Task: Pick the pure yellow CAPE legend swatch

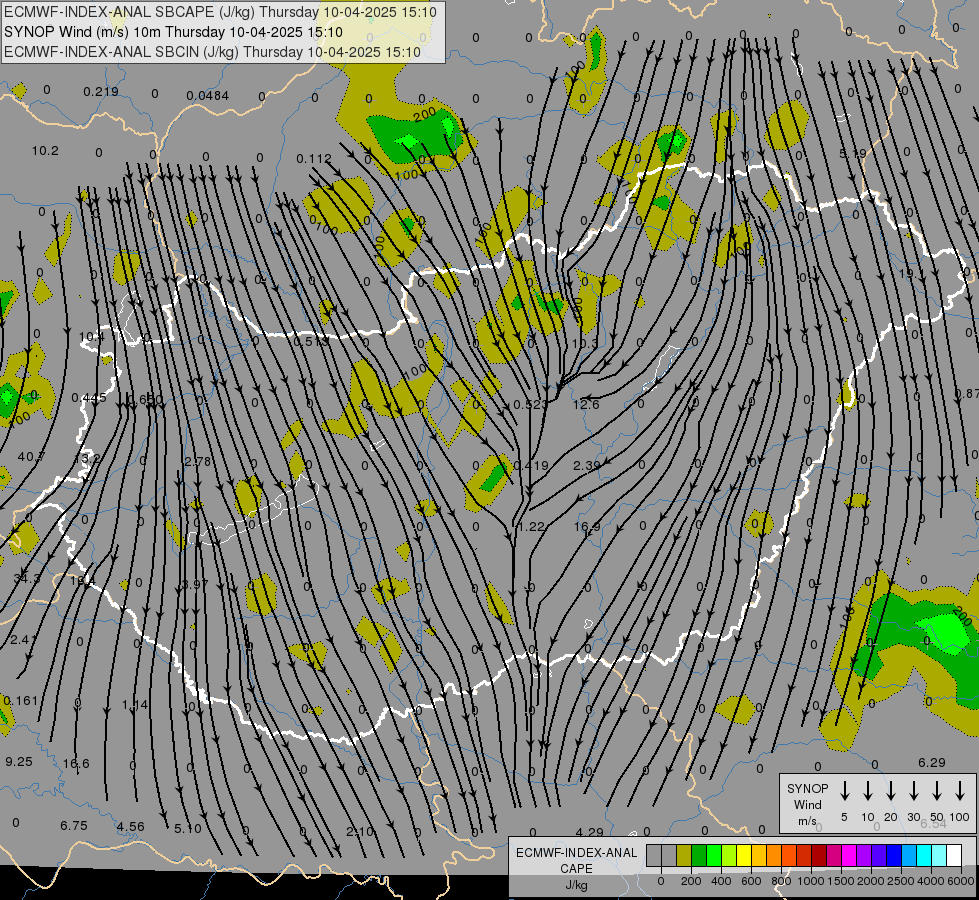Action: 744,856
